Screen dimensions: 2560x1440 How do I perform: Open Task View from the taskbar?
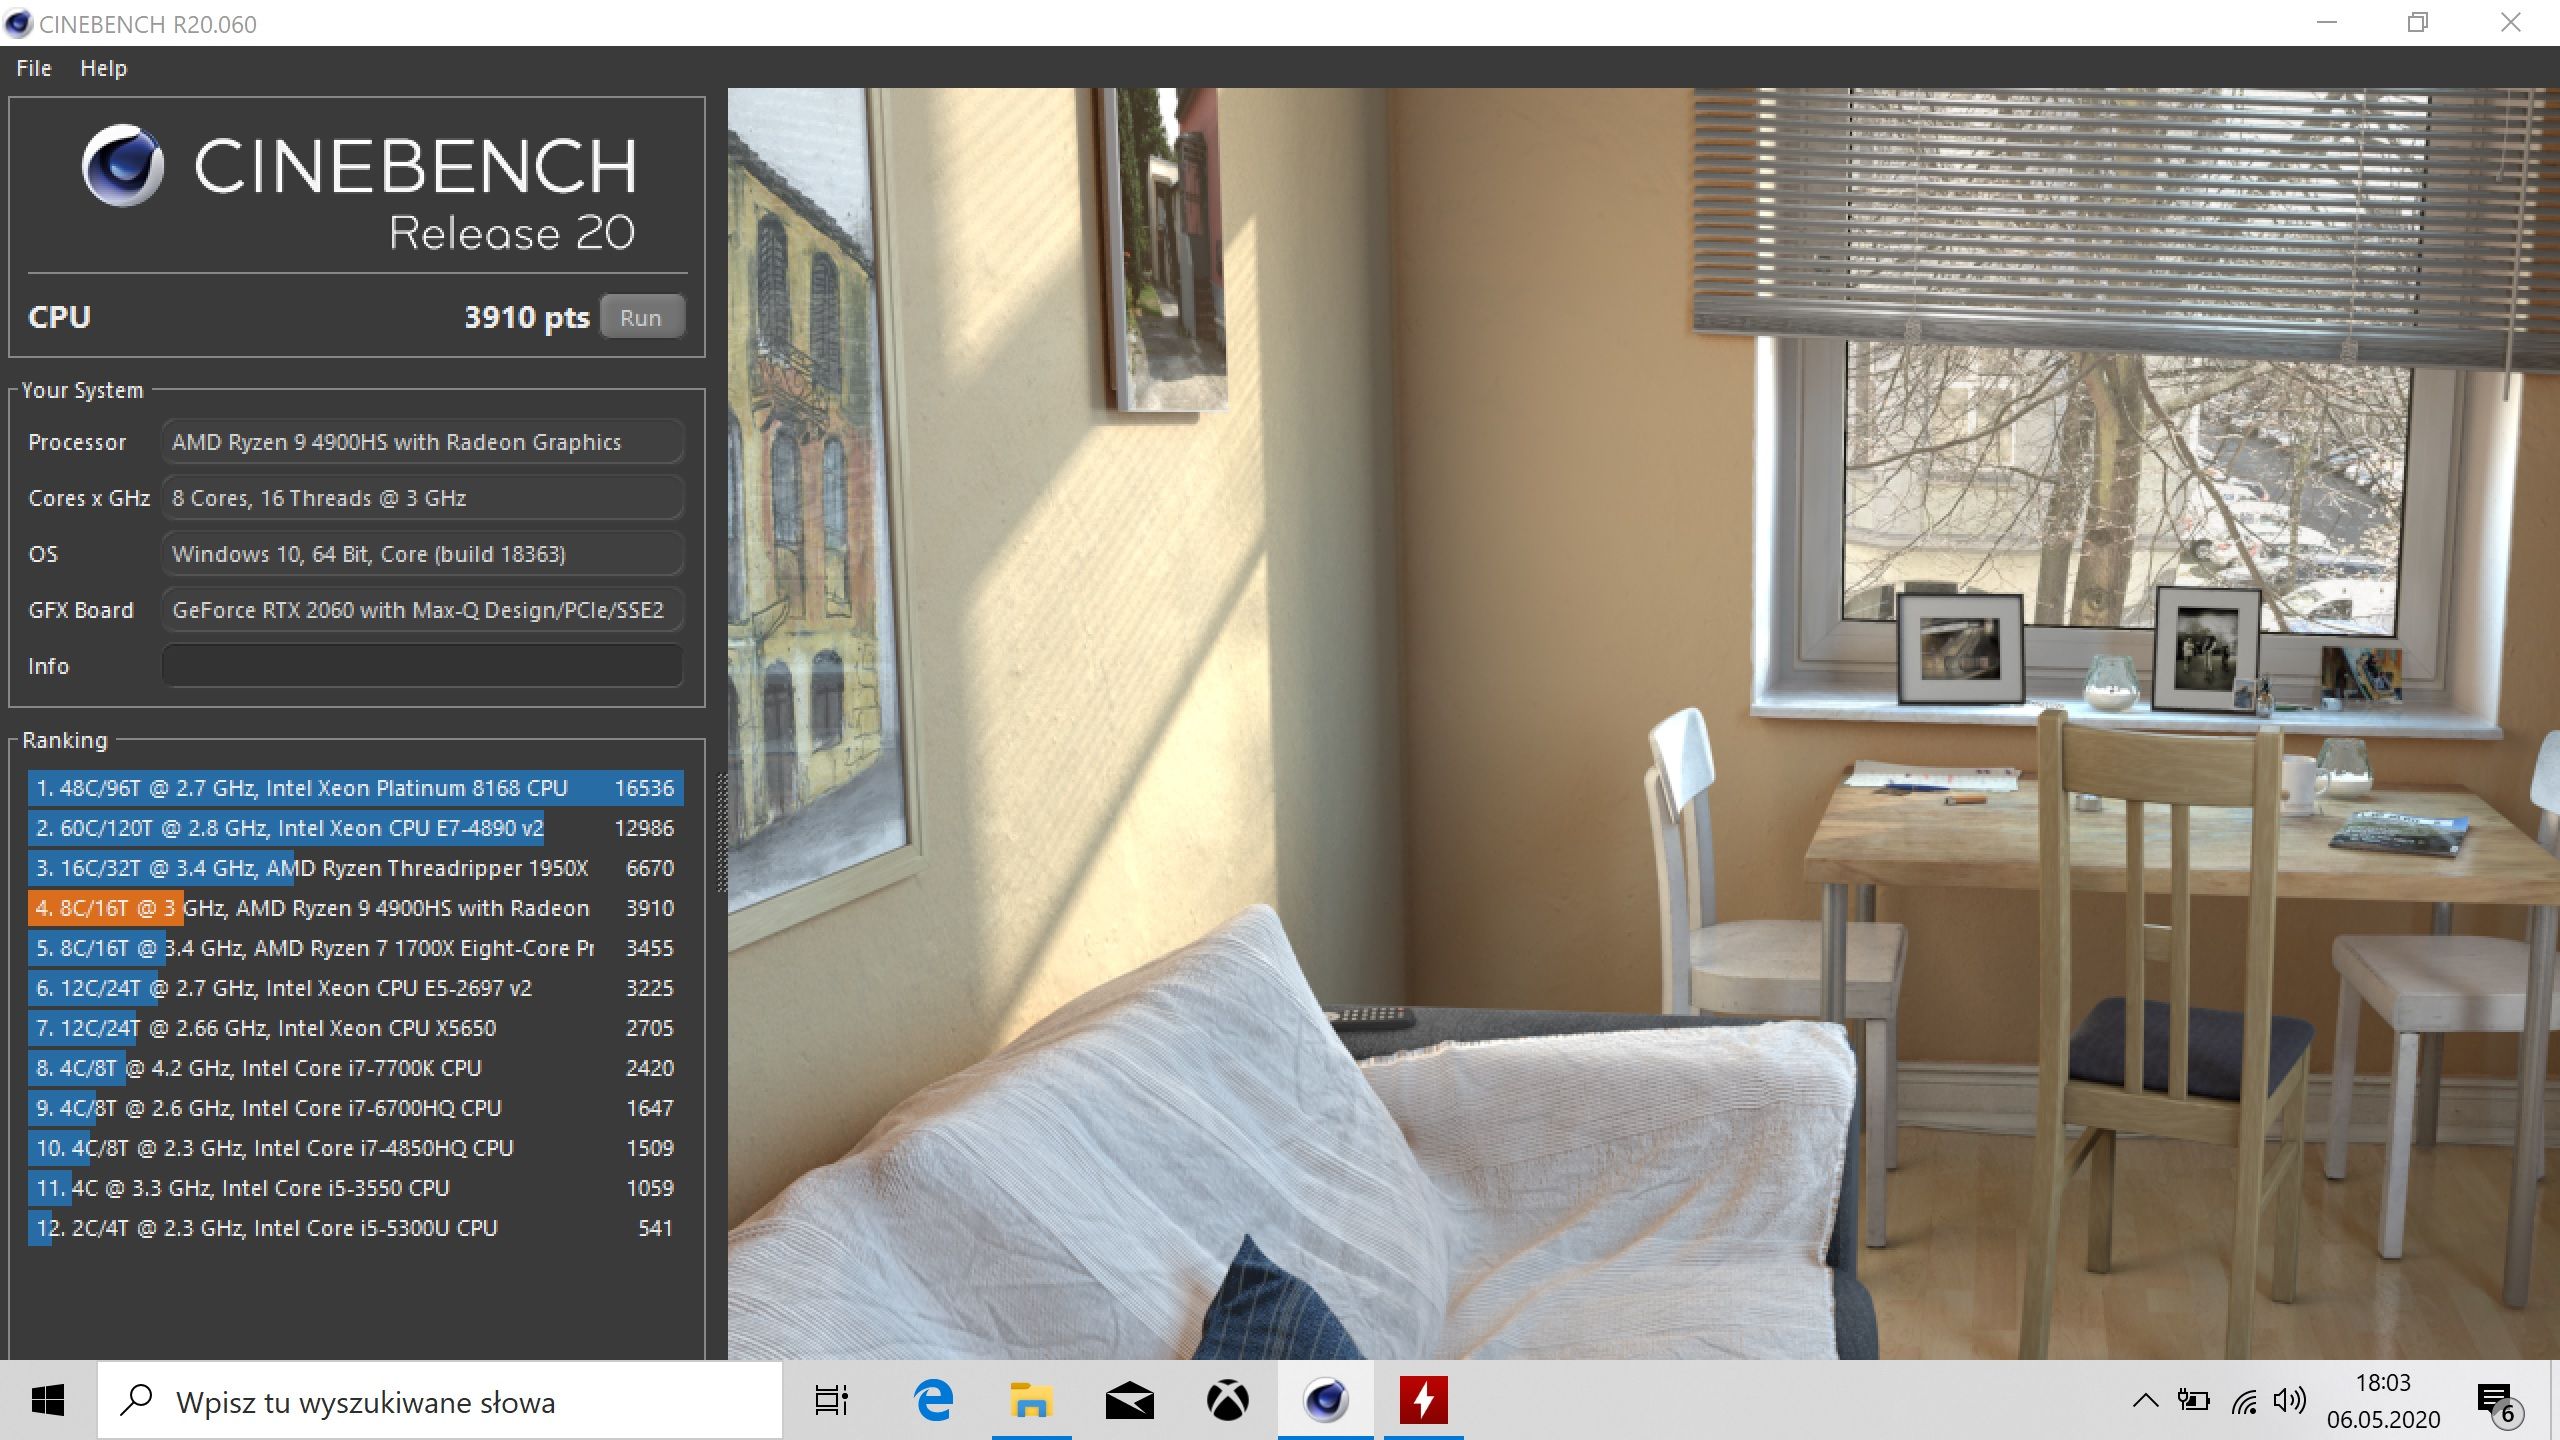click(831, 1400)
